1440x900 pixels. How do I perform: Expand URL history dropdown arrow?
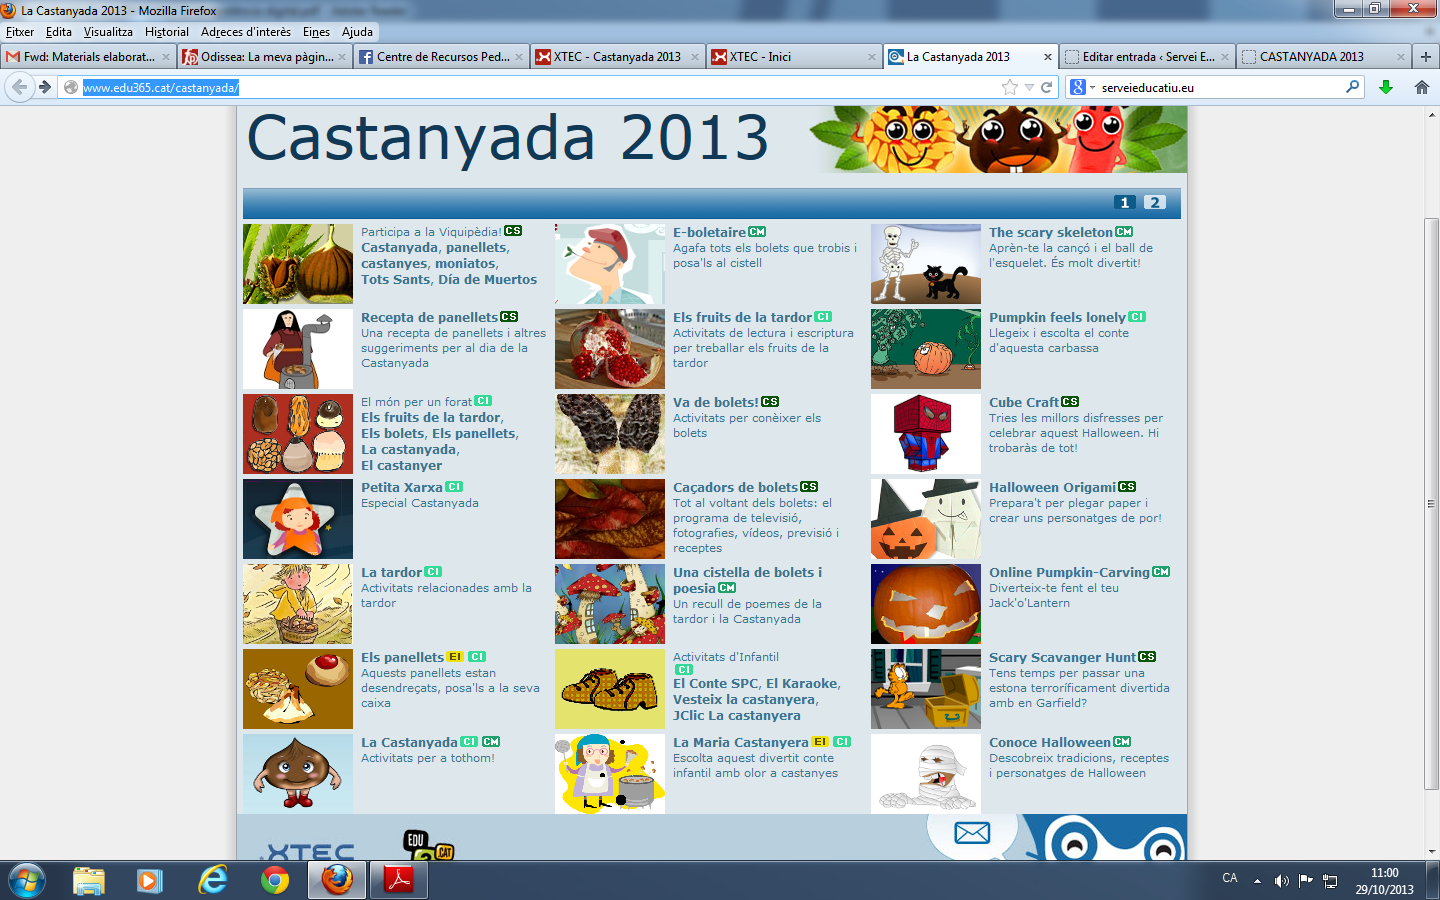[x=1029, y=88]
